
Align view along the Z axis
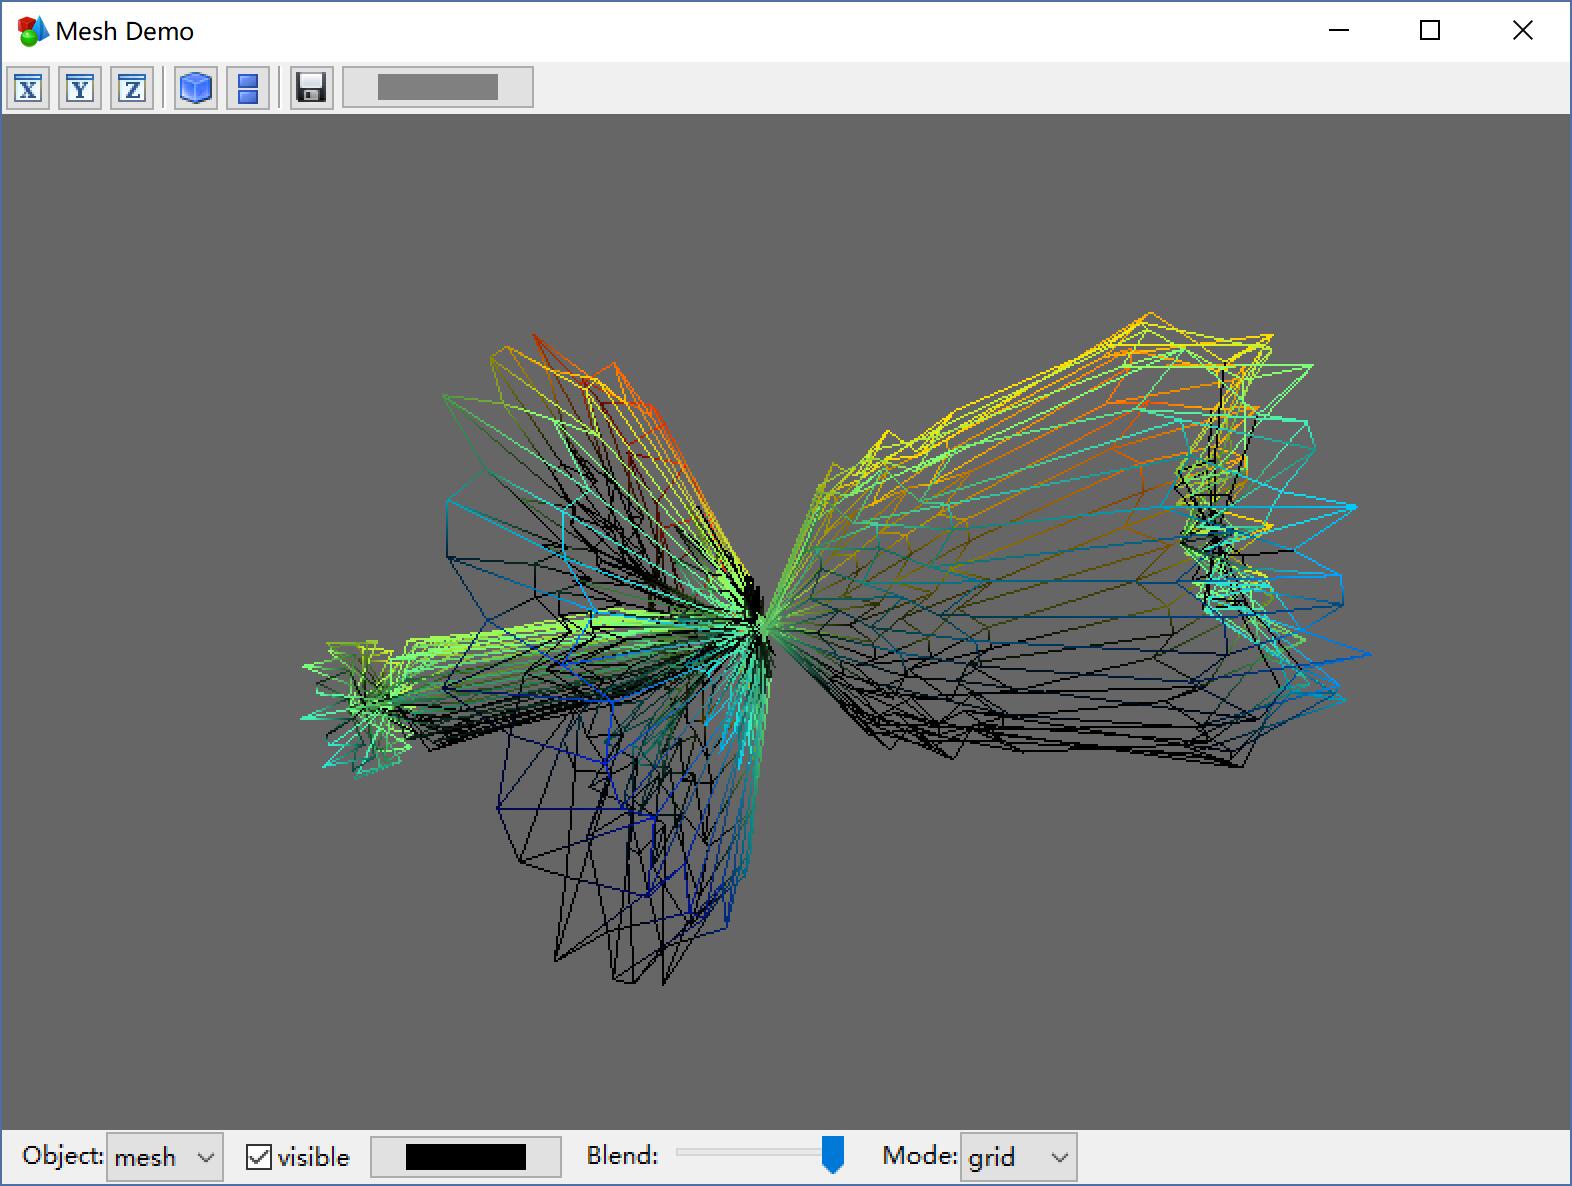(132, 88)
